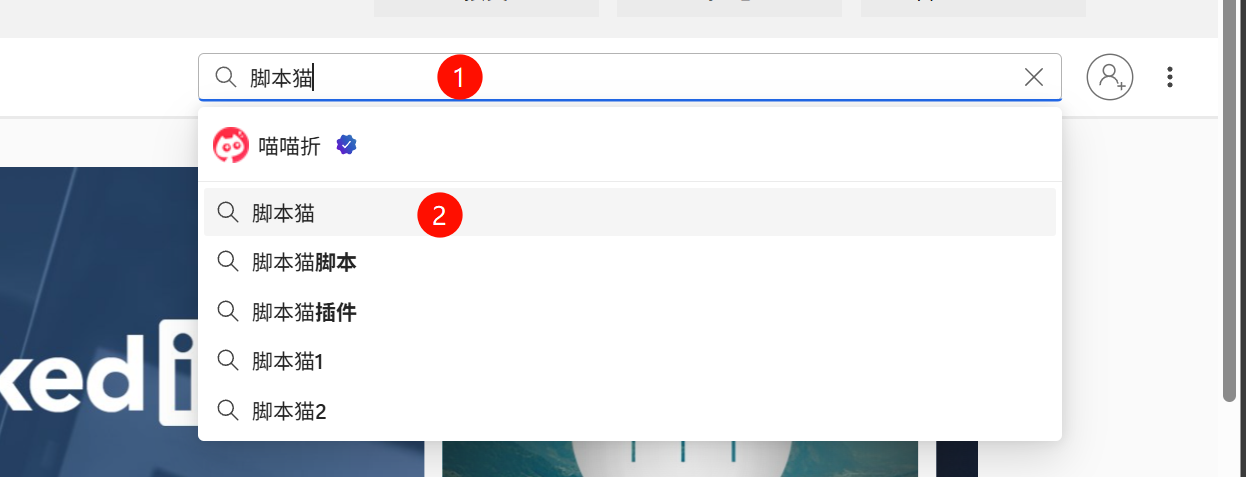This screenshot has height=477, width=1246.
Task: Click the vertical page scrollbar thumb
Action: click(1229, 200)
